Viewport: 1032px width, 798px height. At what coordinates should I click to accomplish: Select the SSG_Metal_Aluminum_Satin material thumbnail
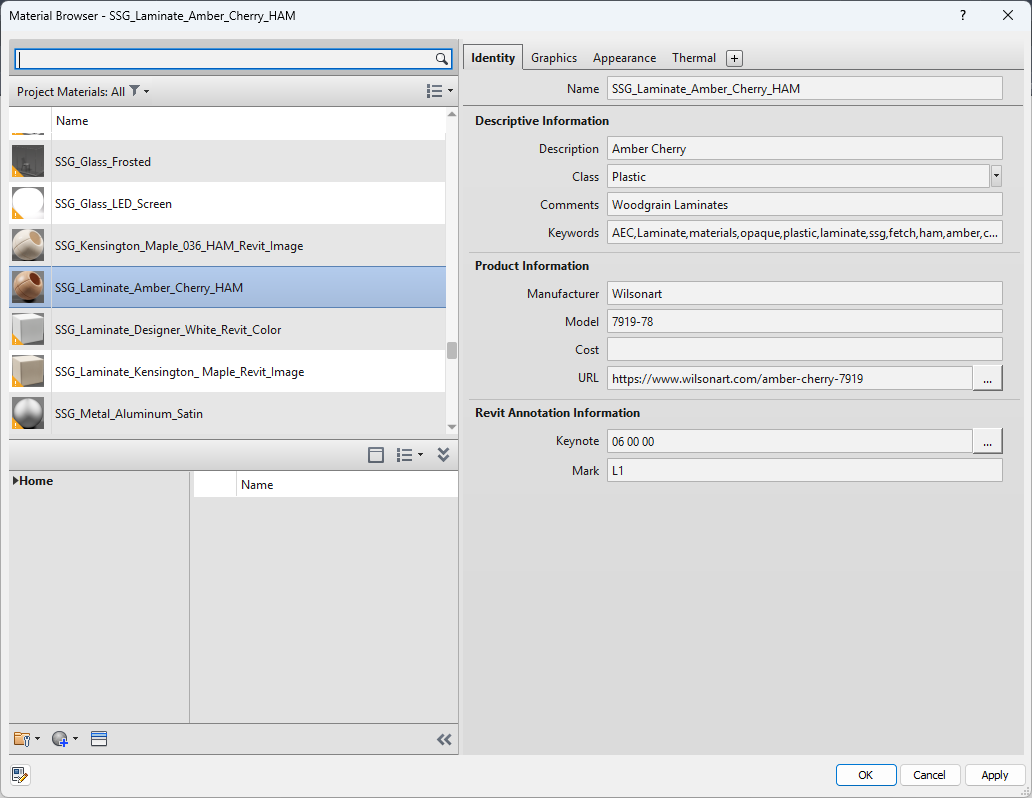coord(28,413)
